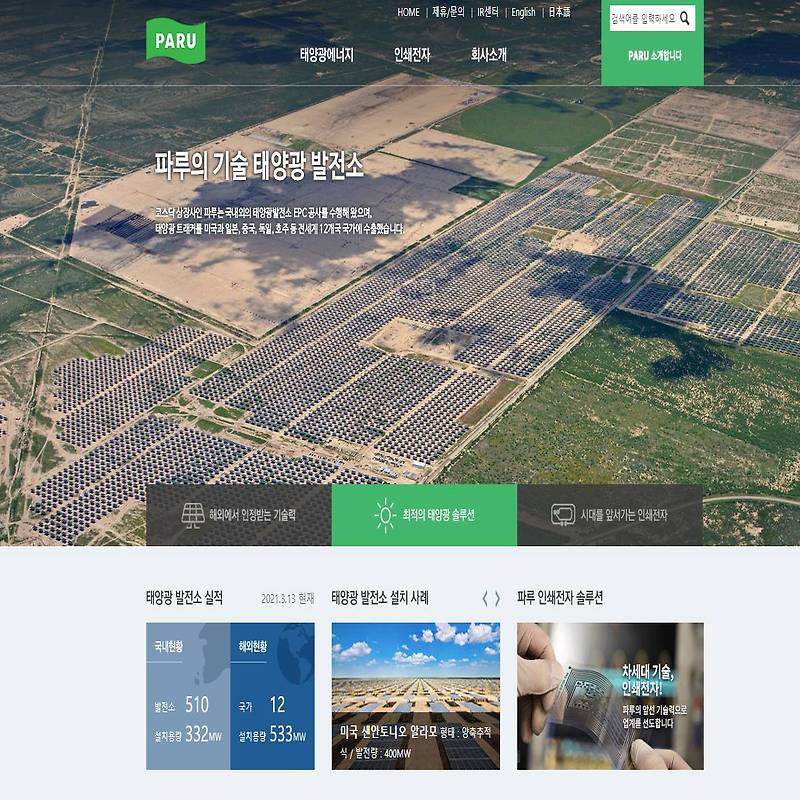Click the overseas country count 12
800x800 pixels.
pos(278,705)
